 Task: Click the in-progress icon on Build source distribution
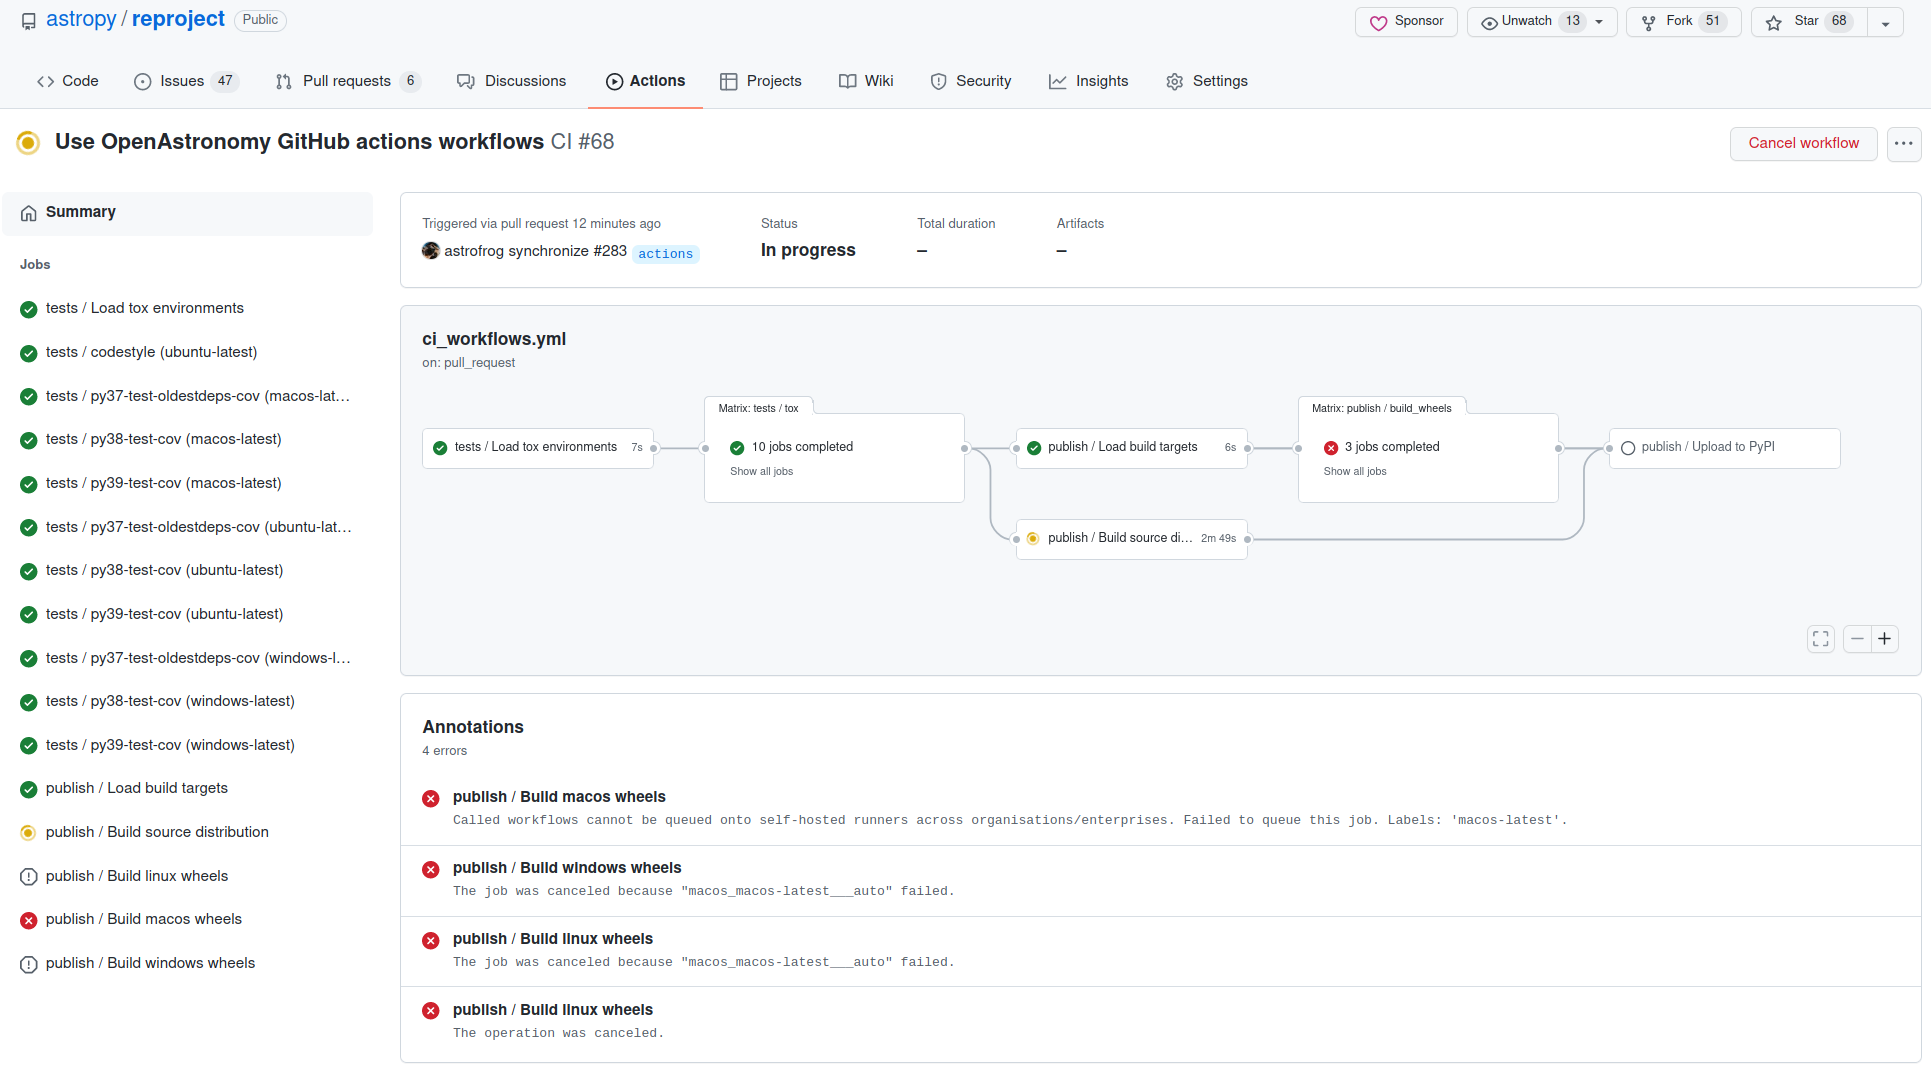[28, 833]
